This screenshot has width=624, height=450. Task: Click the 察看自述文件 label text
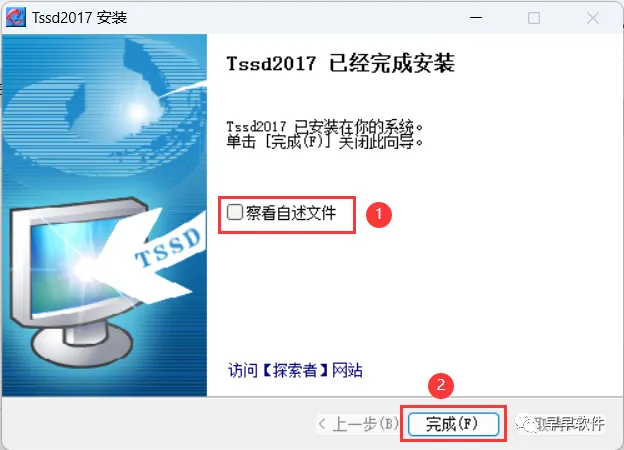[291, 213]
